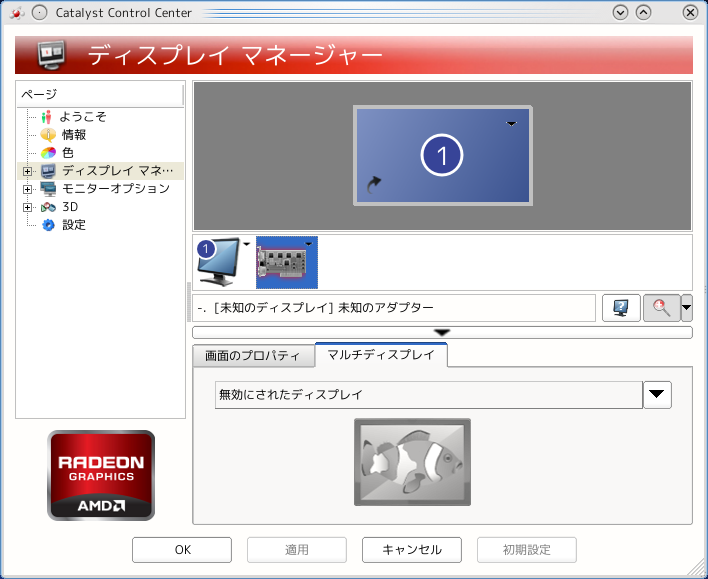Click the 適用 apply button
Image resolution: width=708 pixels, height=579 pixels.
click(x=297, y=550)
